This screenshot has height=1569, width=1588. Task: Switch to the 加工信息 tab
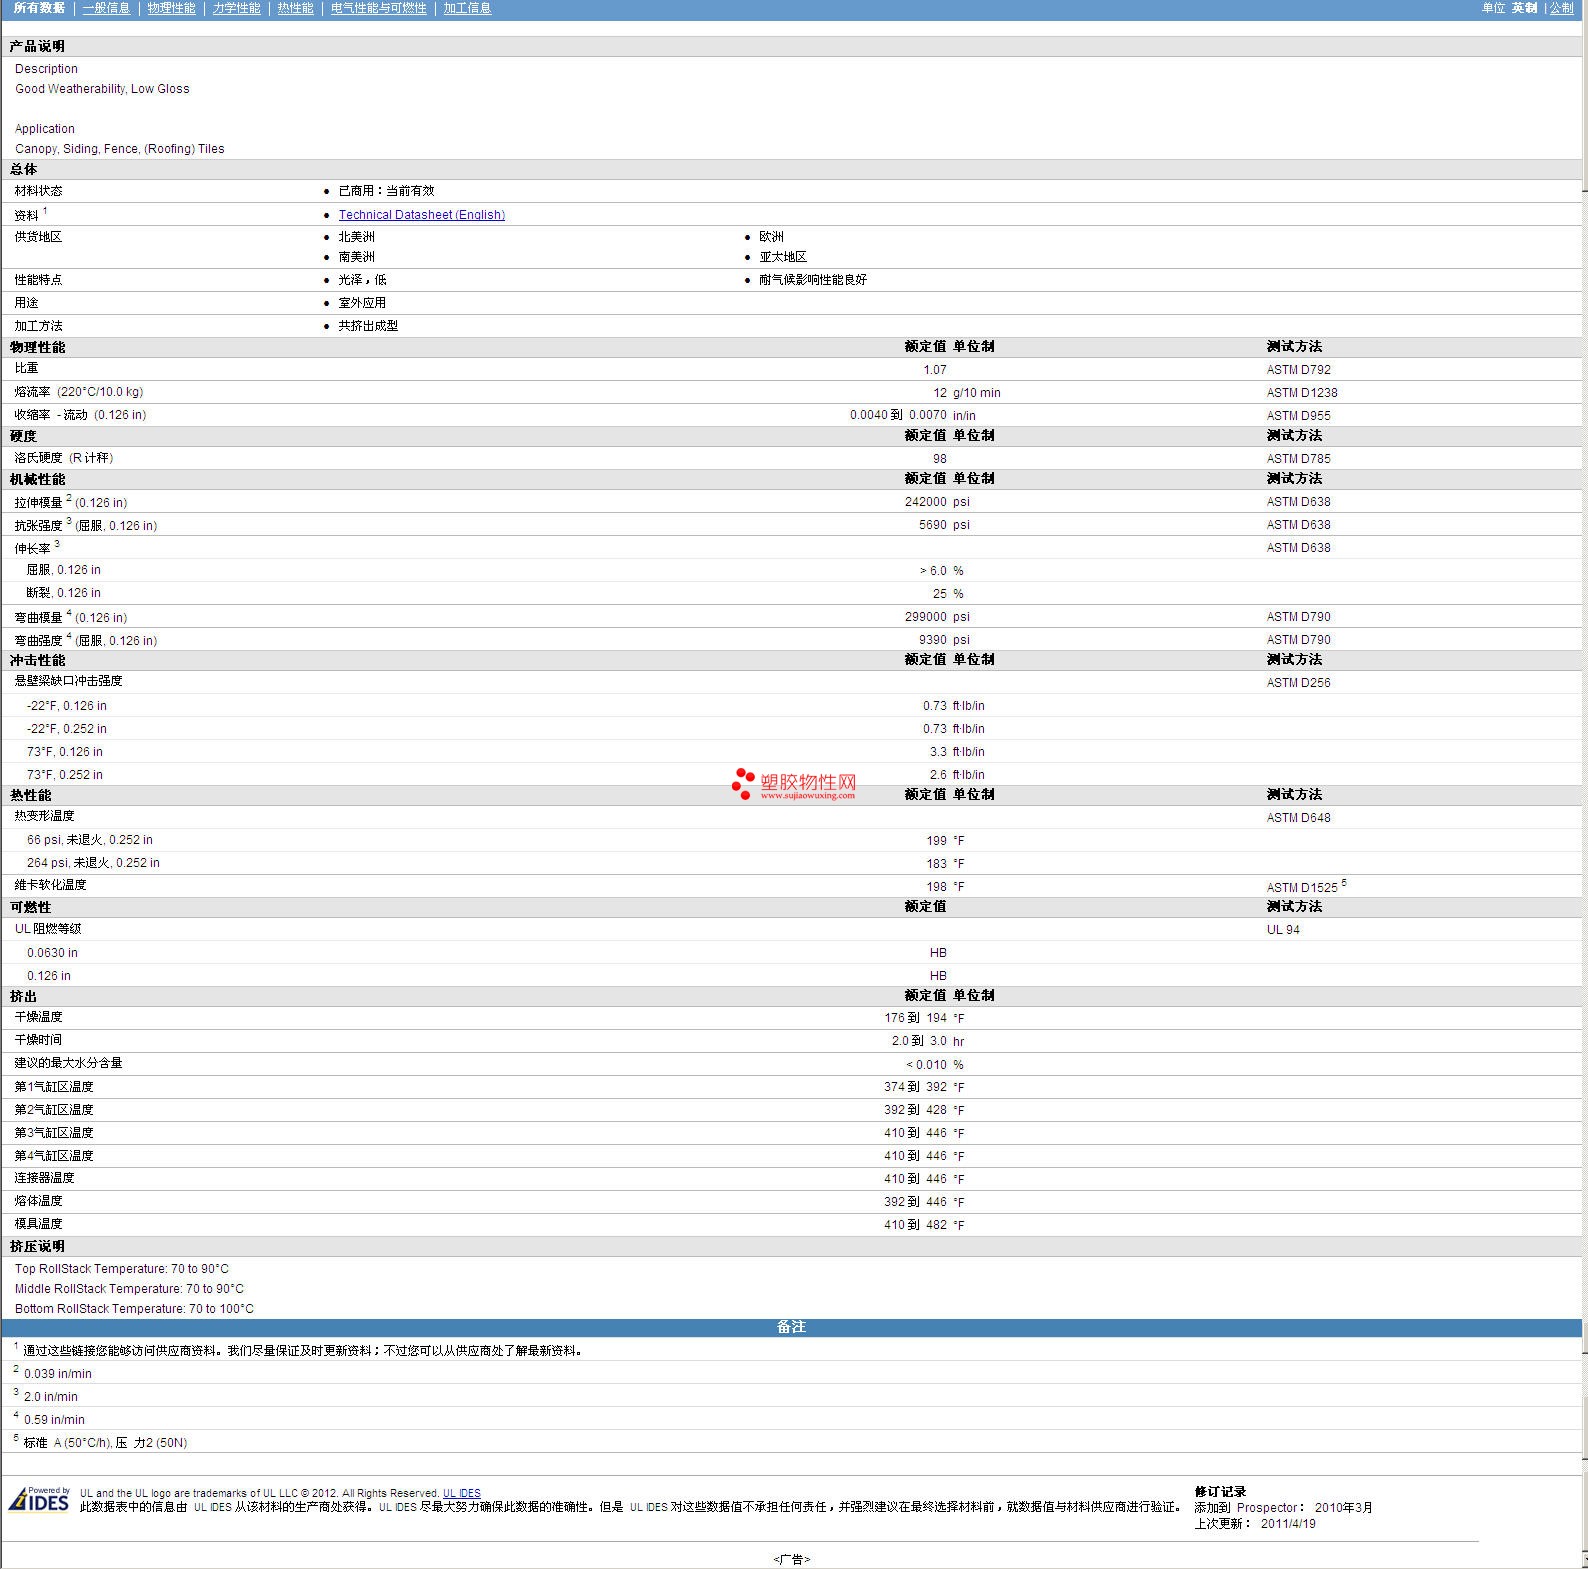(467, 8)
